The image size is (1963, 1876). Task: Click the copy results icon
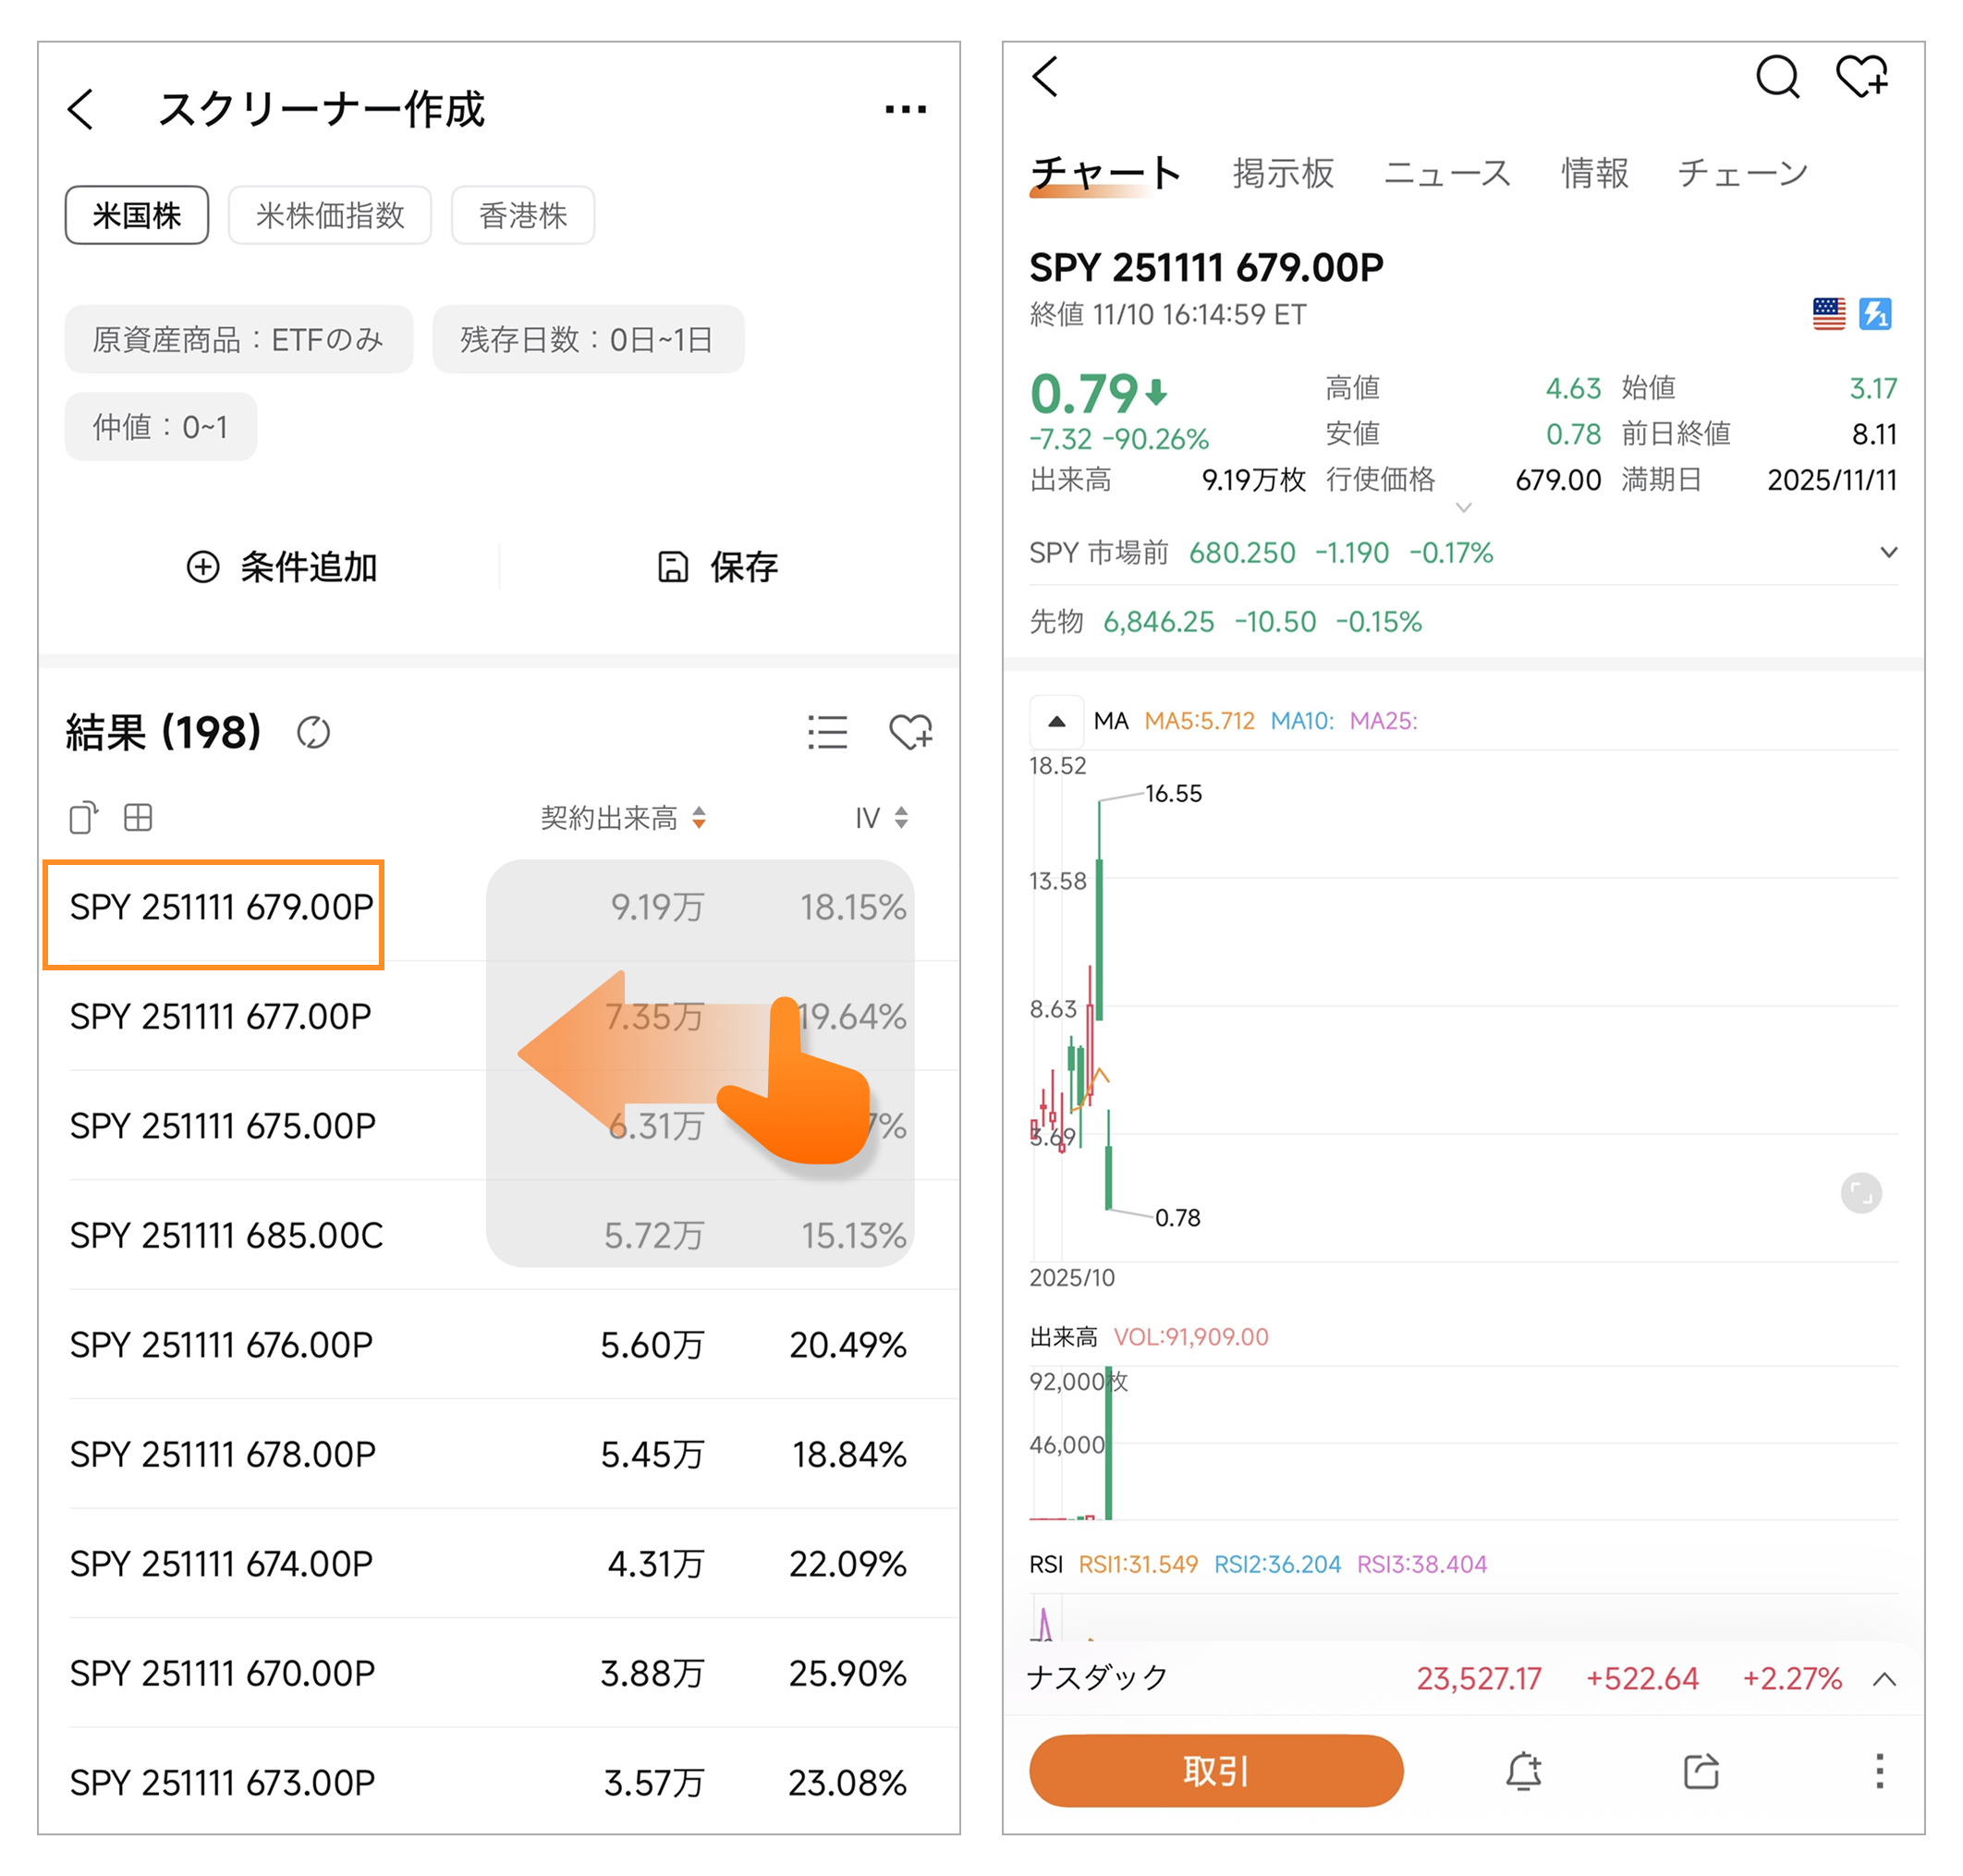pos(84,817)
